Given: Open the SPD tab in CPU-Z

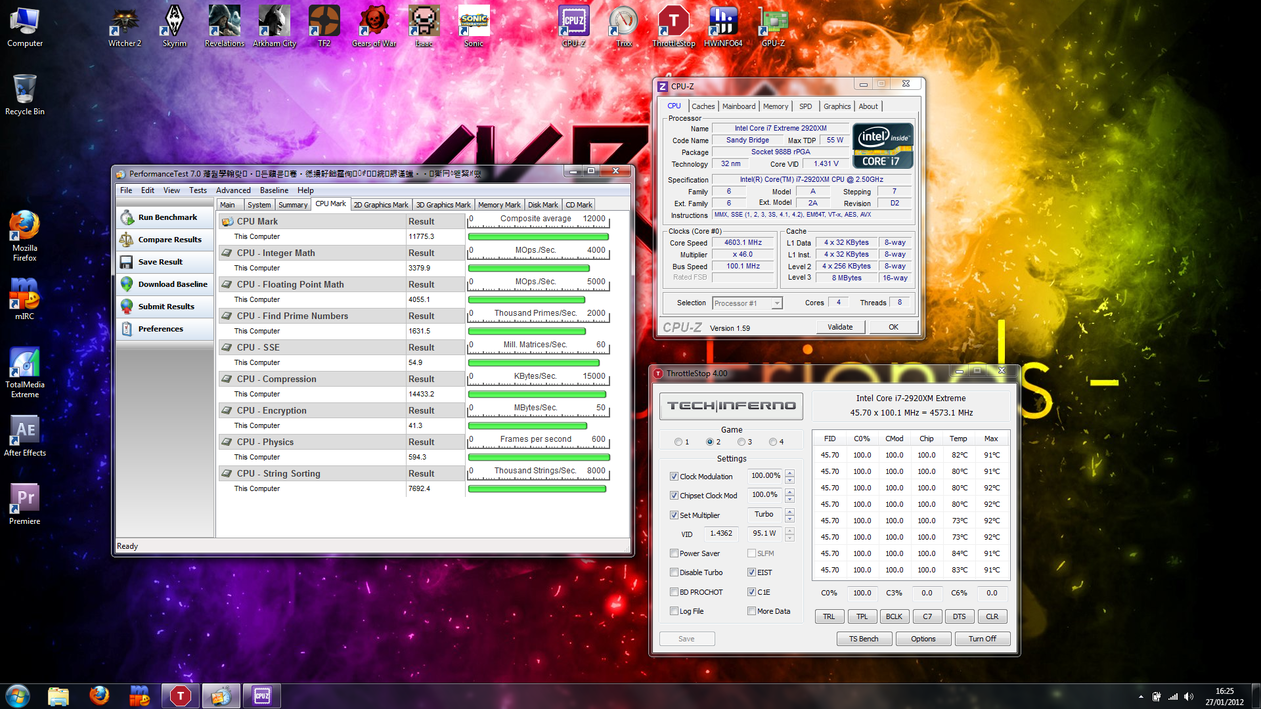Looking at the screenshot, I should (805, 106).
